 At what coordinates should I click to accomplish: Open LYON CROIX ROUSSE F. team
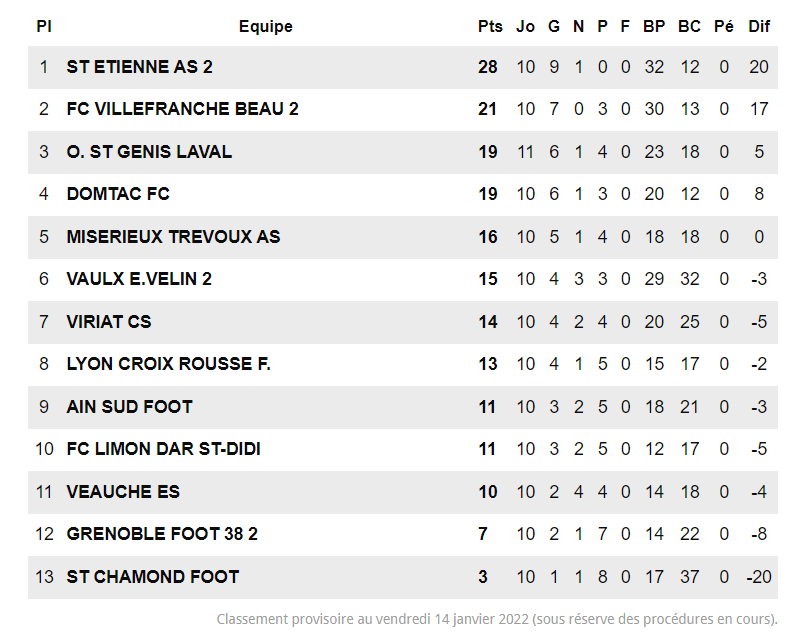[168, 364]
